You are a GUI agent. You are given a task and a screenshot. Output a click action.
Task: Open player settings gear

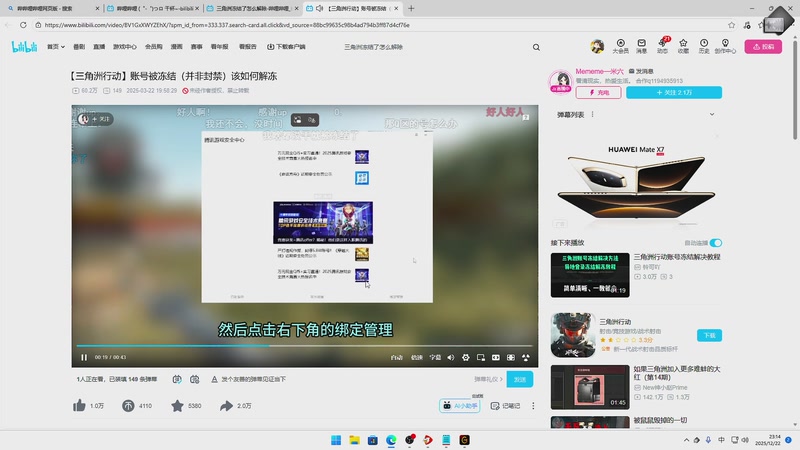[466, 357]
